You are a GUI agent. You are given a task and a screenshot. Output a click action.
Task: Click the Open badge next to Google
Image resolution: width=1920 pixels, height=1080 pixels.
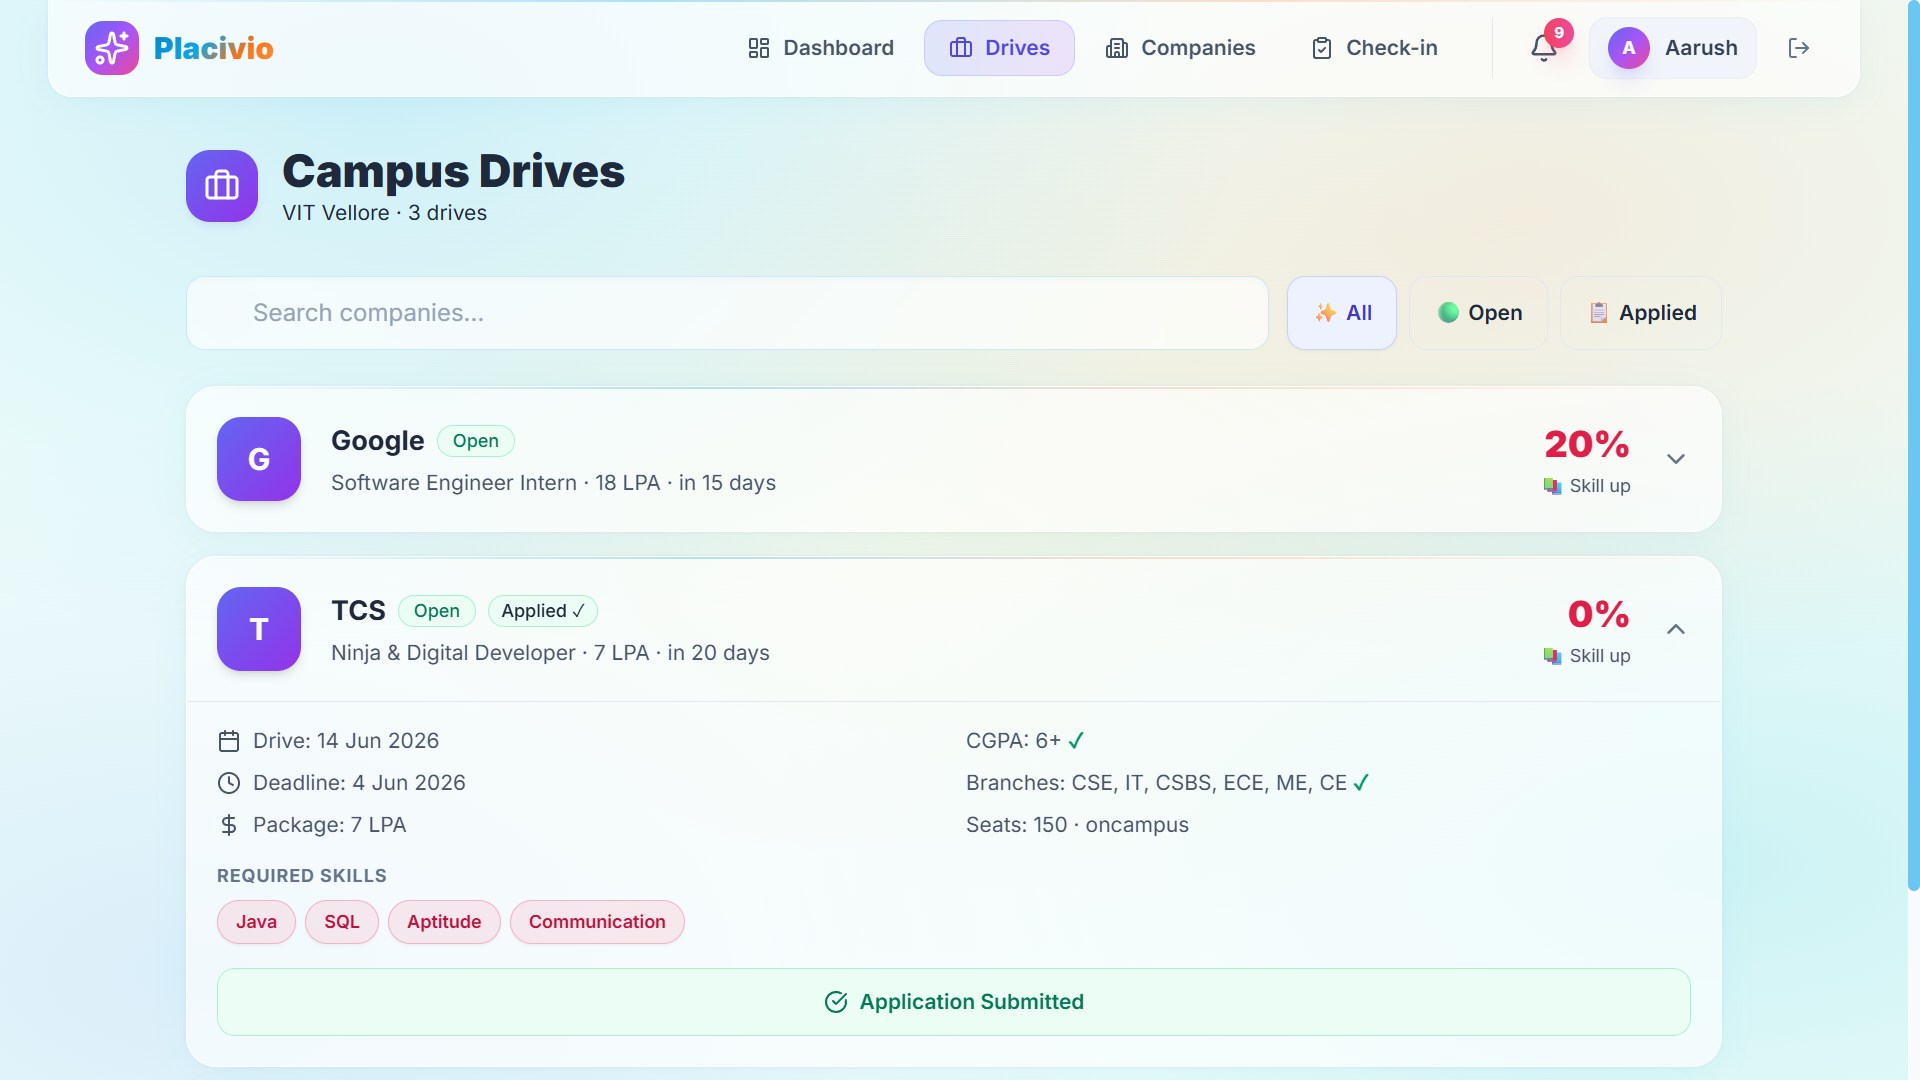tap(476, 441)
